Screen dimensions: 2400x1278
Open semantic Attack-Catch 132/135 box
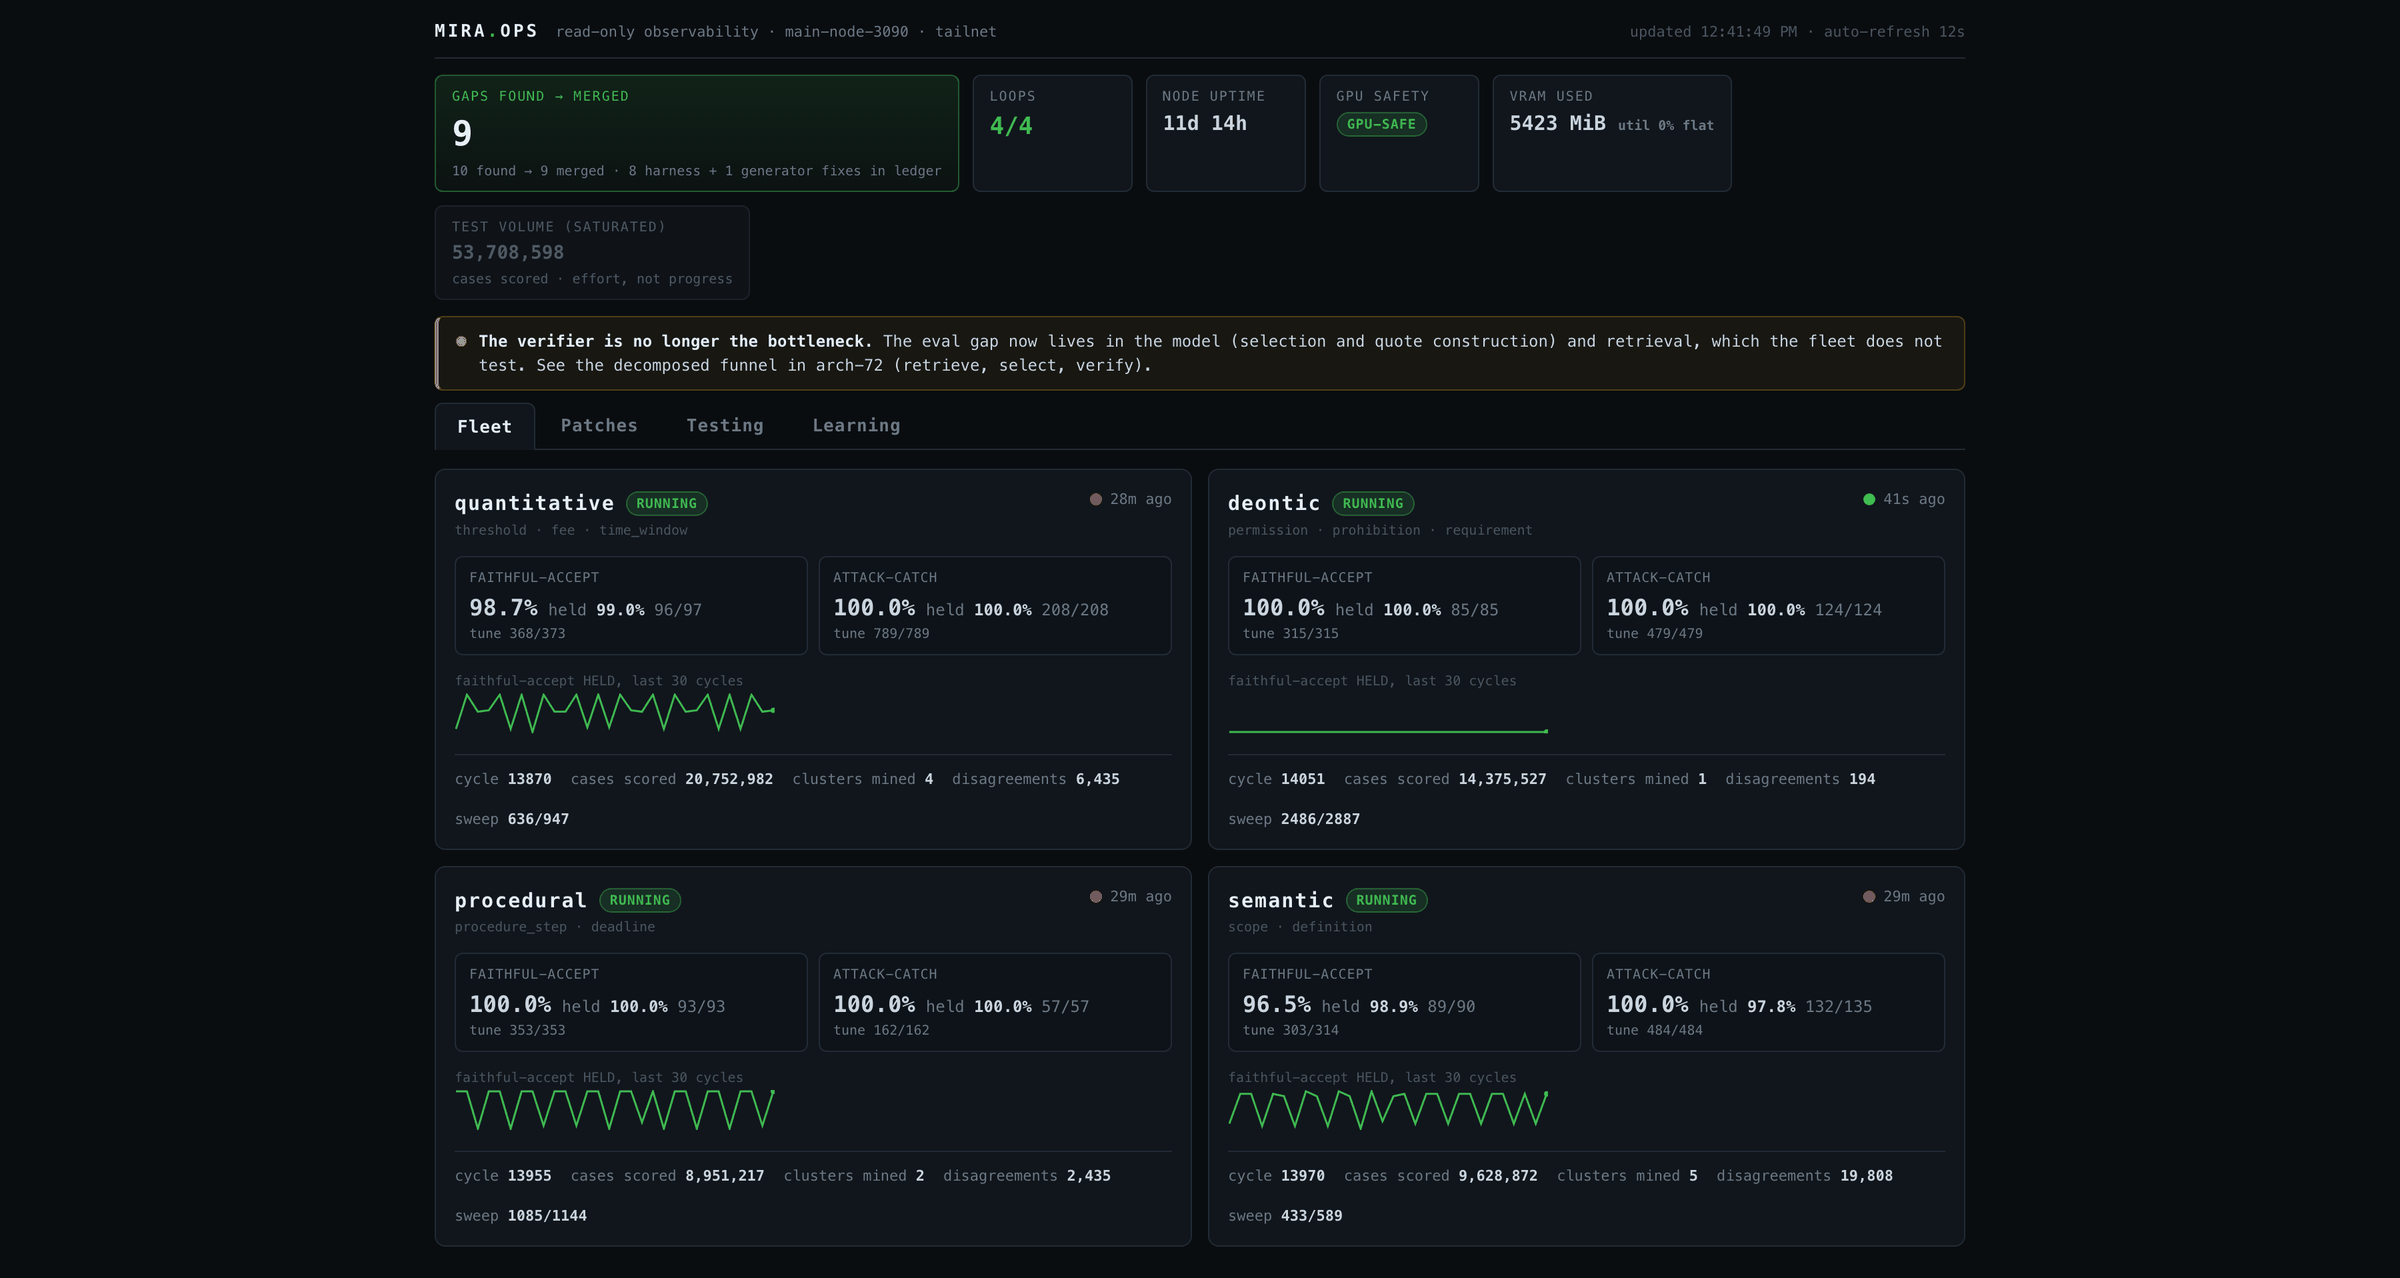click(x=1768, y=1002)
